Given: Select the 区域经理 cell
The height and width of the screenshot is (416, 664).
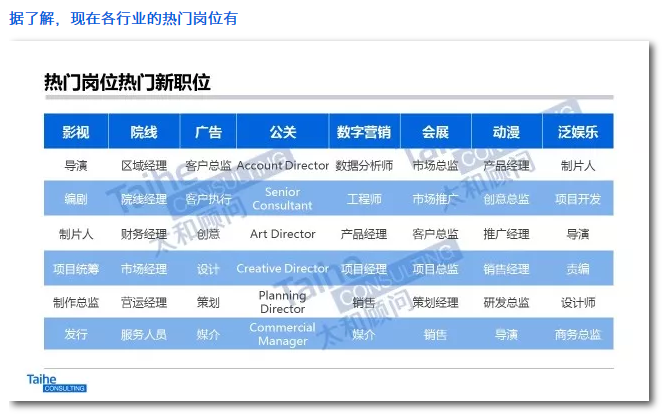Looking at the screenshot, I should pos(144,166).
